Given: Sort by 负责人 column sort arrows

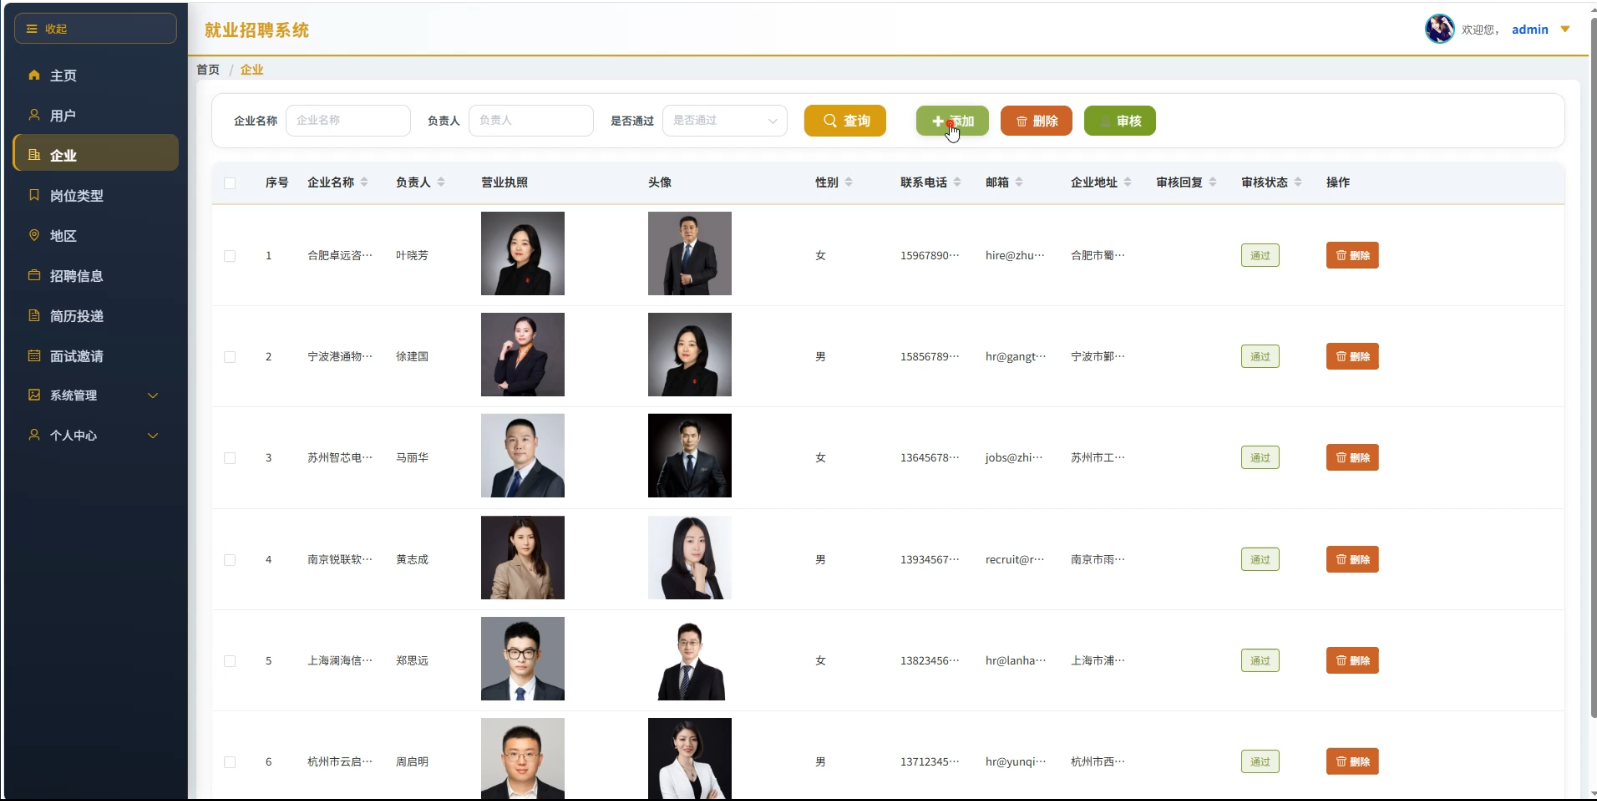Looking at the screenshot, I should pos(441,182).
